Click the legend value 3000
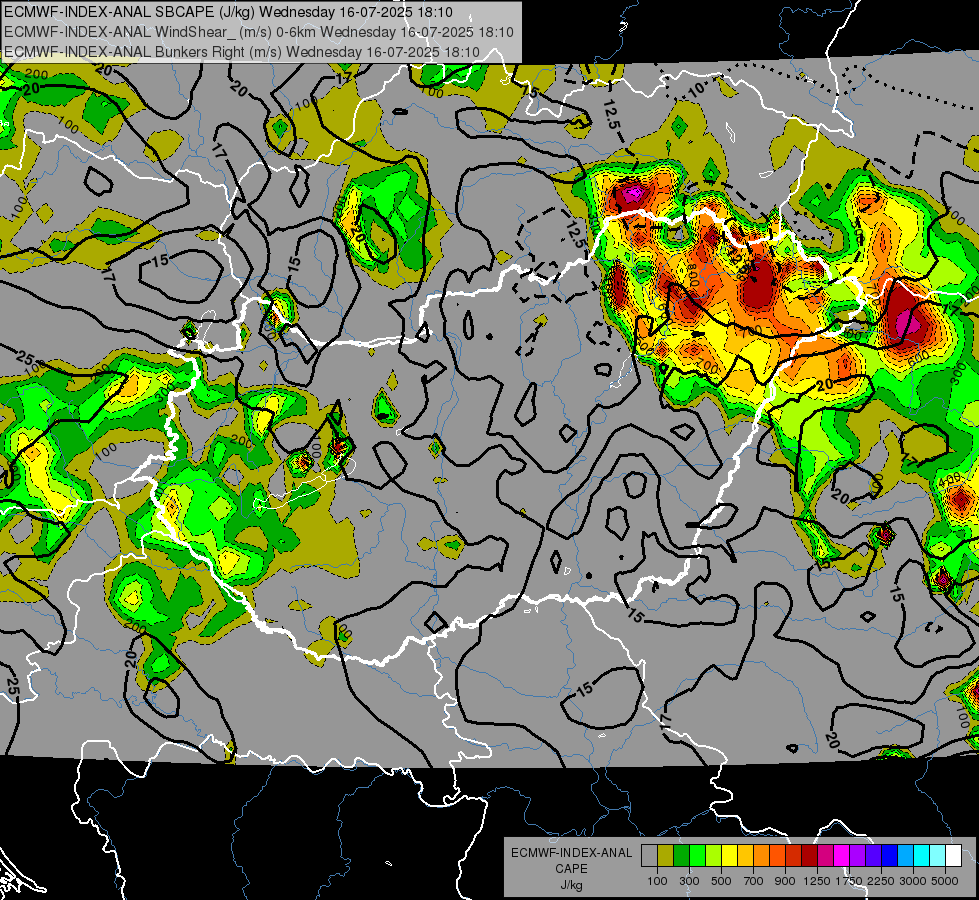 point(913,881)
